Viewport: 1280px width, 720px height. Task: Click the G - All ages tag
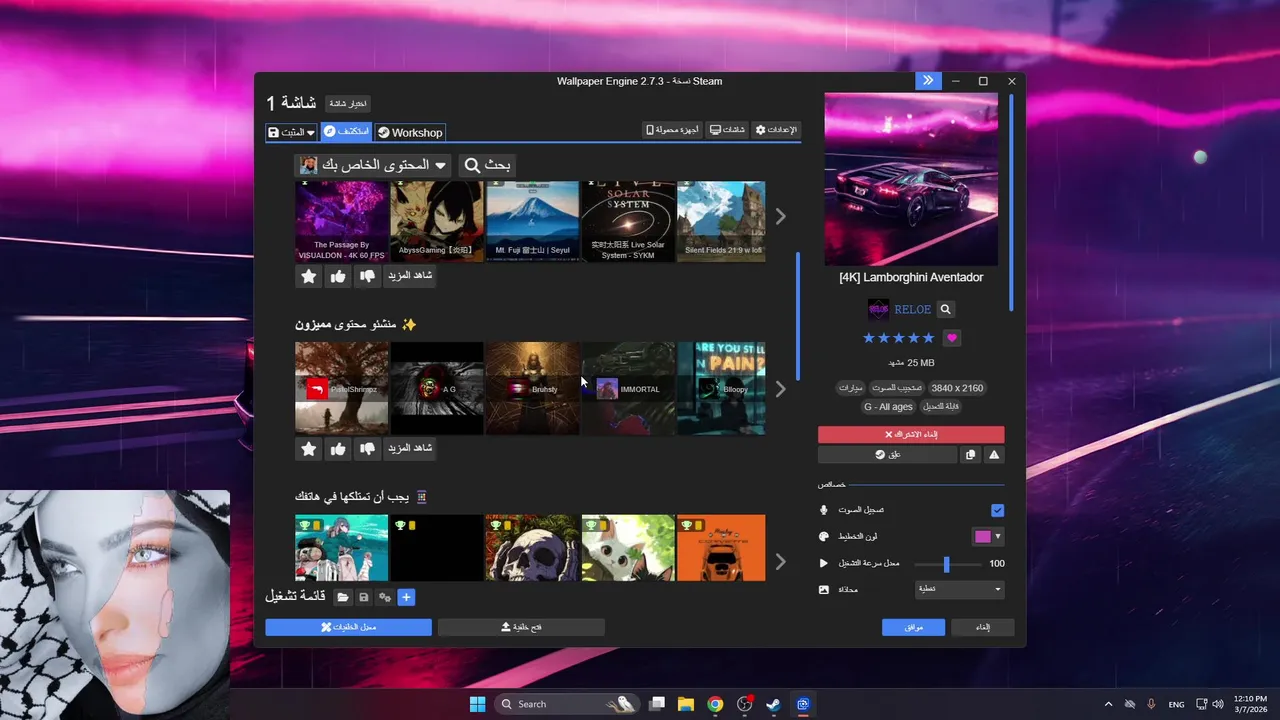pyautogui.click(x=889, y=407)
